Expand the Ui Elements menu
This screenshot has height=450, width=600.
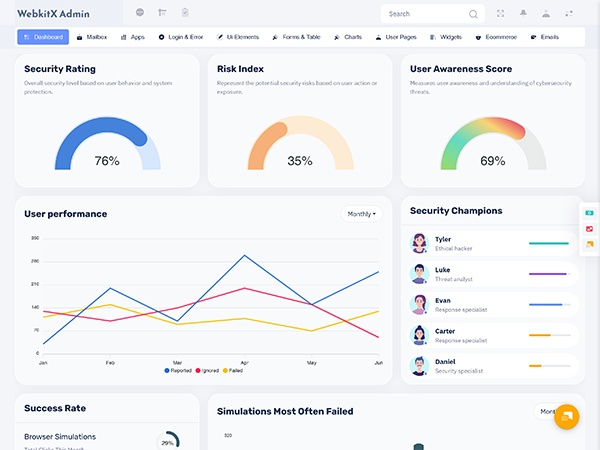coord(238,37)
